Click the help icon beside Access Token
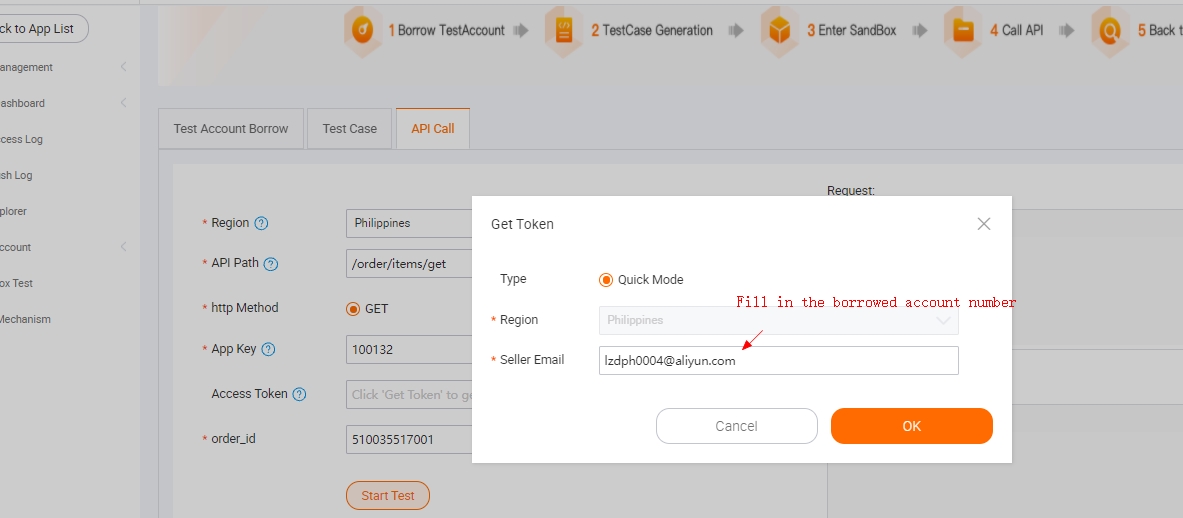1183x518 pixels. click(299, 395)
